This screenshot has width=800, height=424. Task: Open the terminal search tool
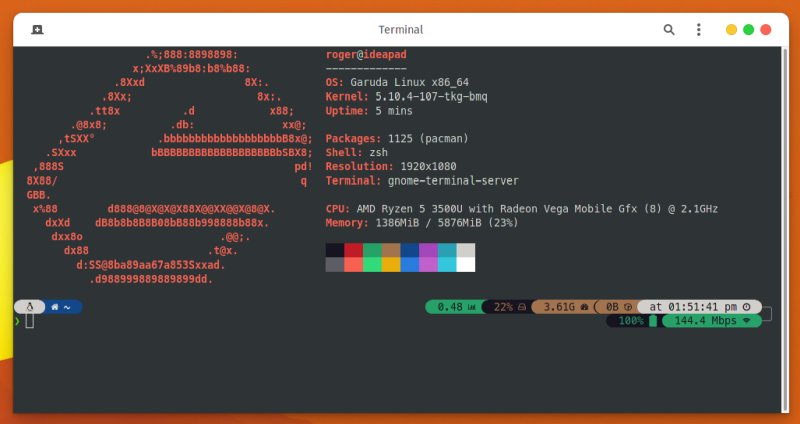669,30
